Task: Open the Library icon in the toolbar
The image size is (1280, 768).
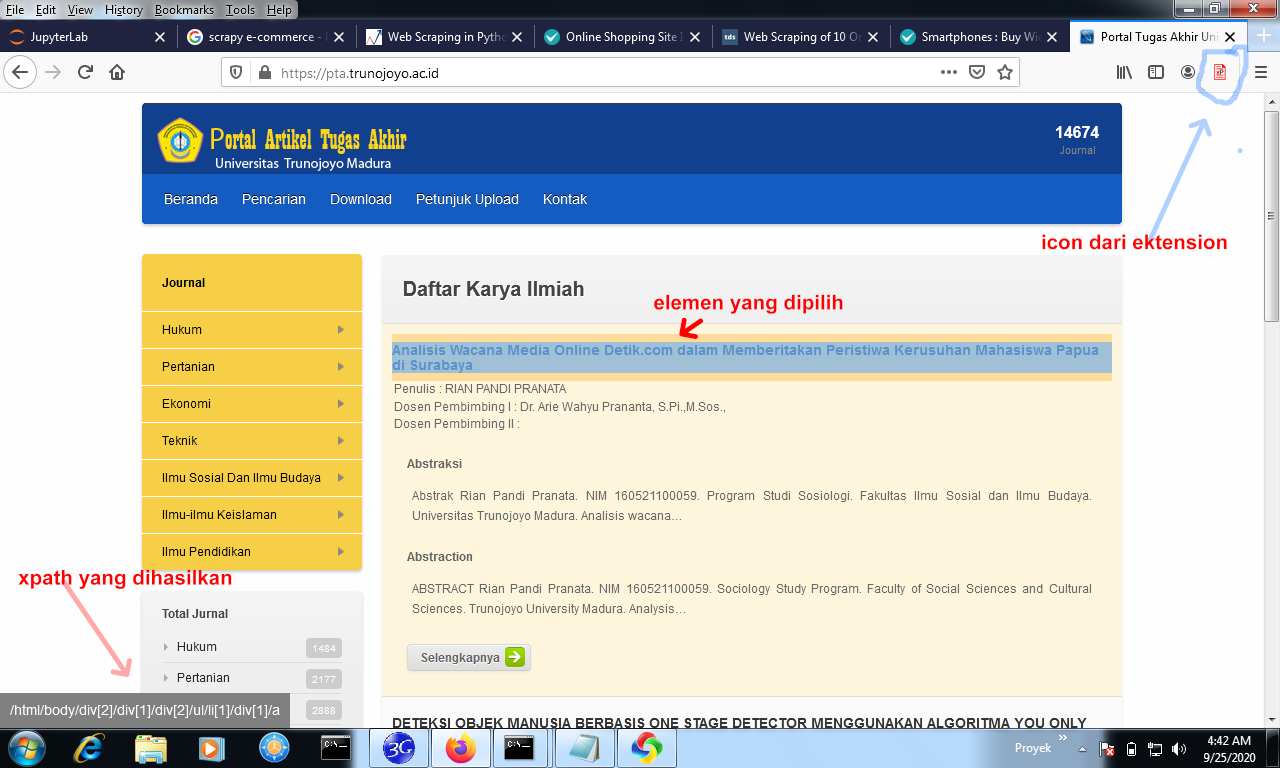Action: click(x=1124, y=72)
